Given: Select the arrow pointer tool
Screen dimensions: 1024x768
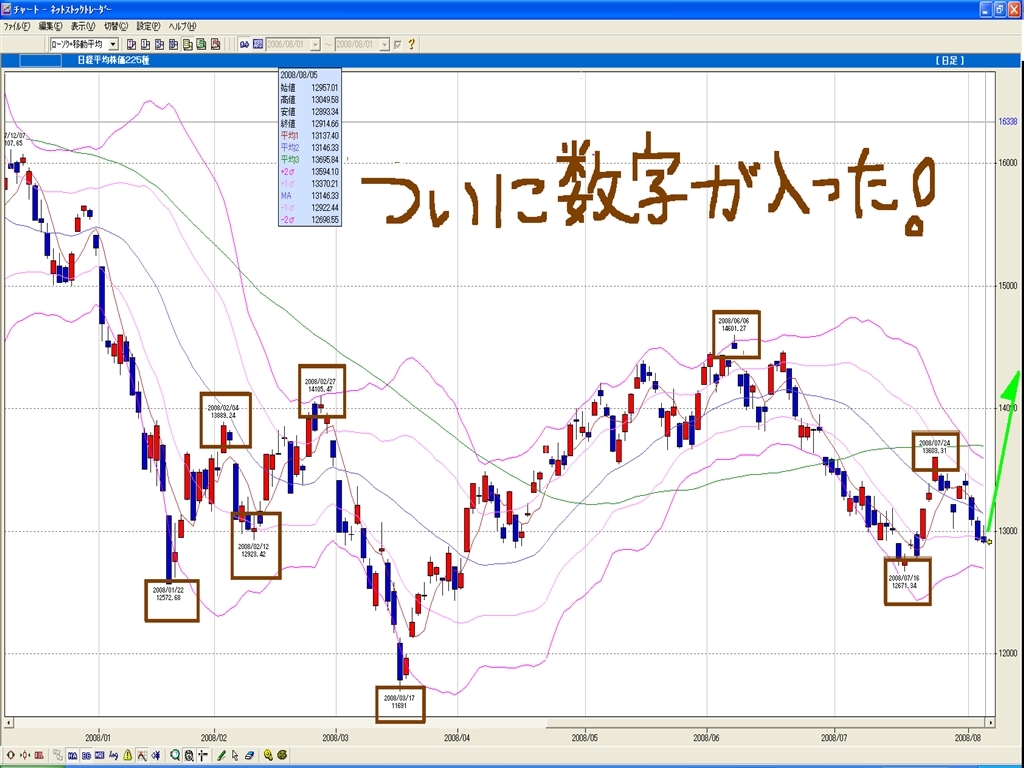Looking at the screenshot, I should coord(235,756).
